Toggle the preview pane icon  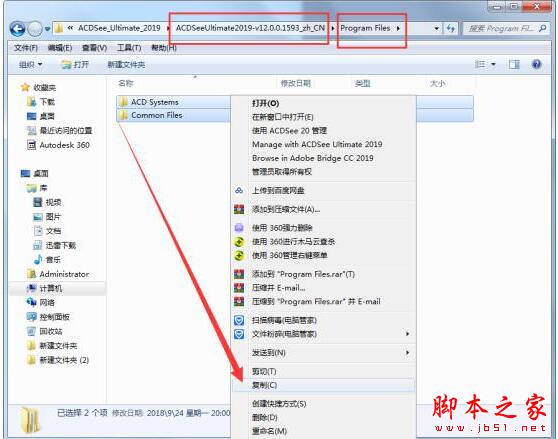[514, 64]
